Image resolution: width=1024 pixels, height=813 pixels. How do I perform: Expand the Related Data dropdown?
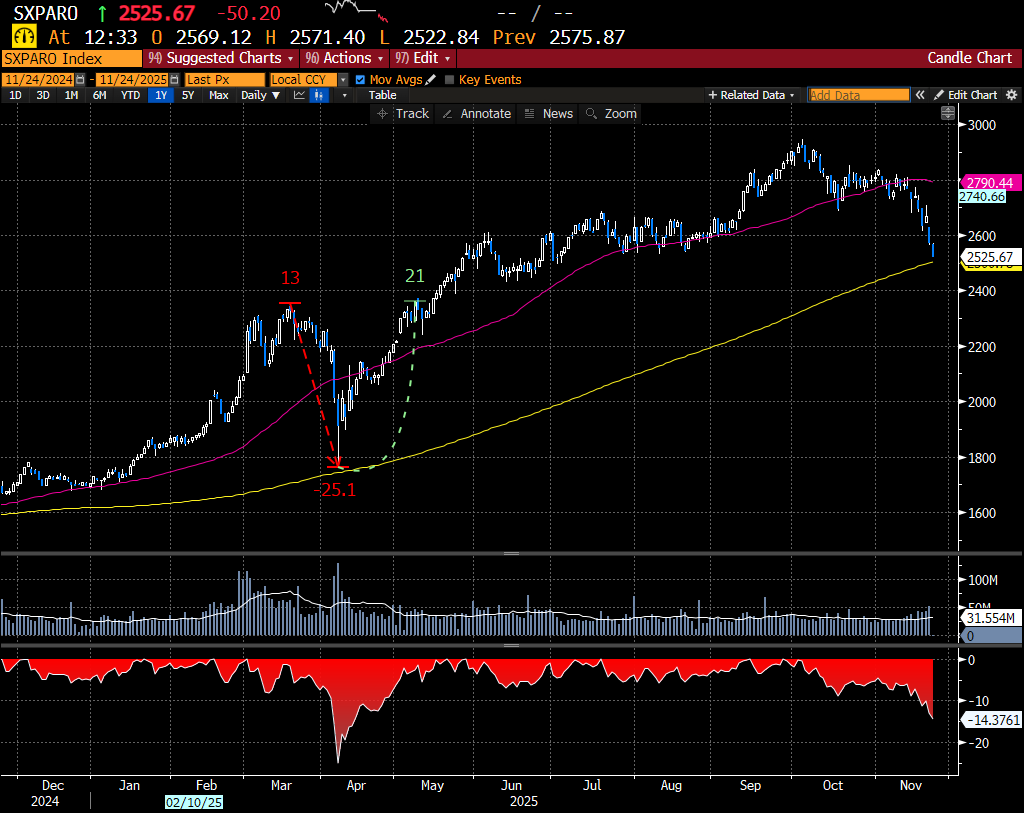[751, 95]
